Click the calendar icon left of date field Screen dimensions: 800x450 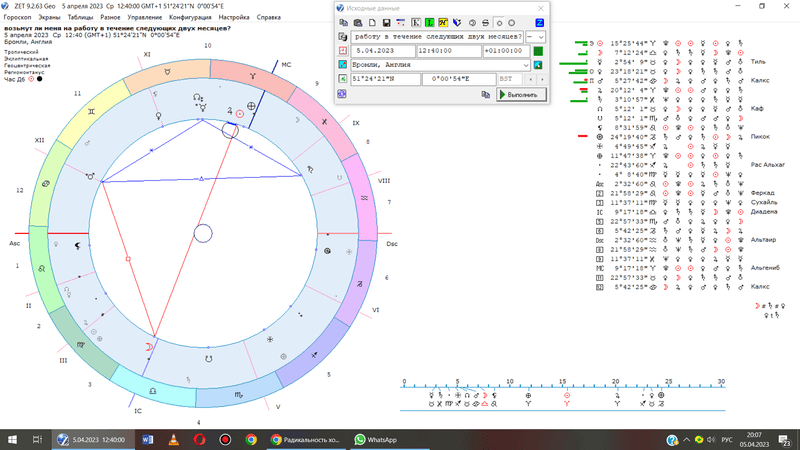click(x=343, y=50)
